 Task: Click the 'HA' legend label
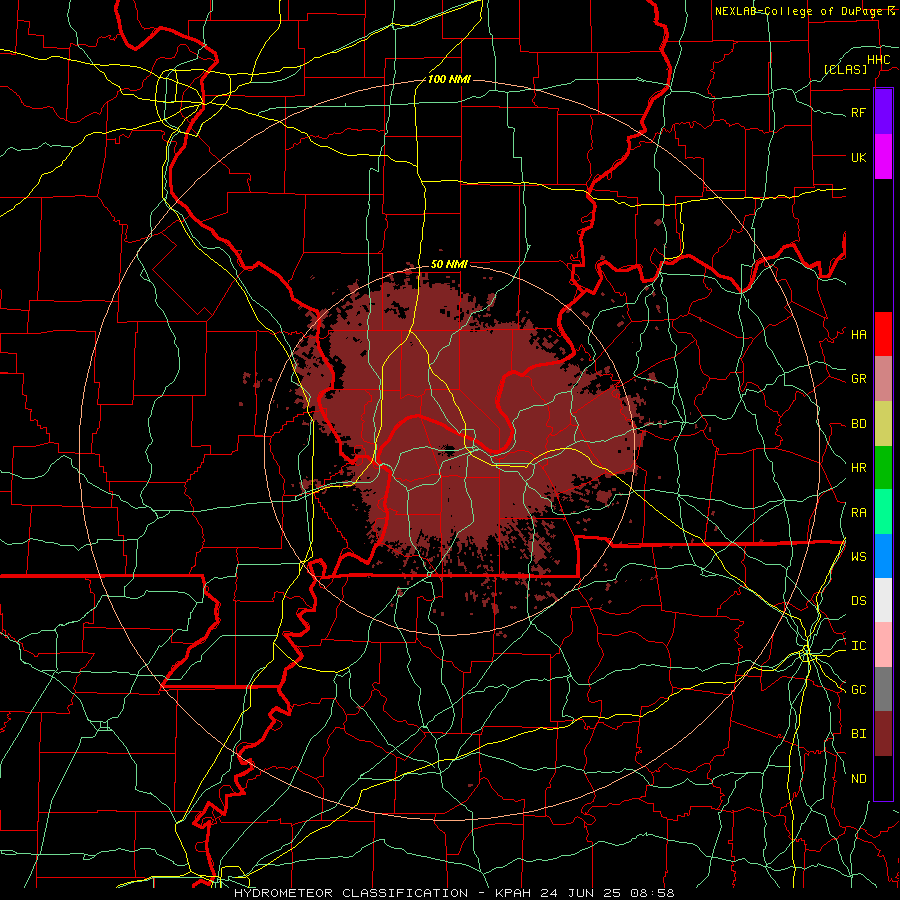(859, 335)
